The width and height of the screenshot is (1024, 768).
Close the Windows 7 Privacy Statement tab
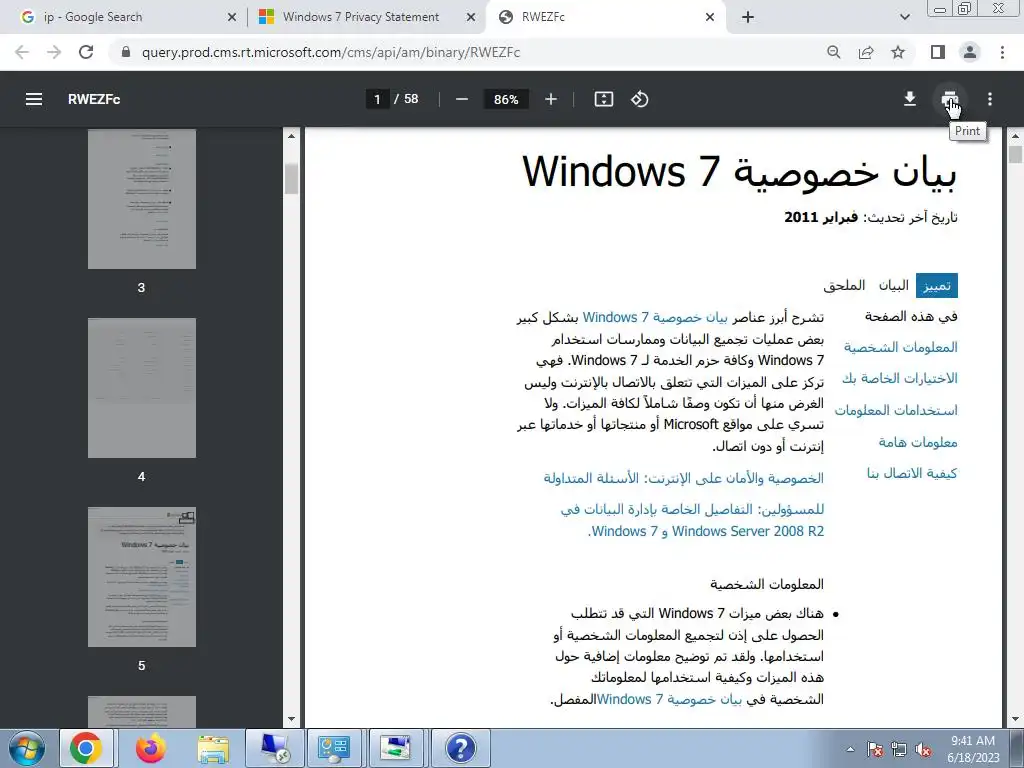[471, 17]
